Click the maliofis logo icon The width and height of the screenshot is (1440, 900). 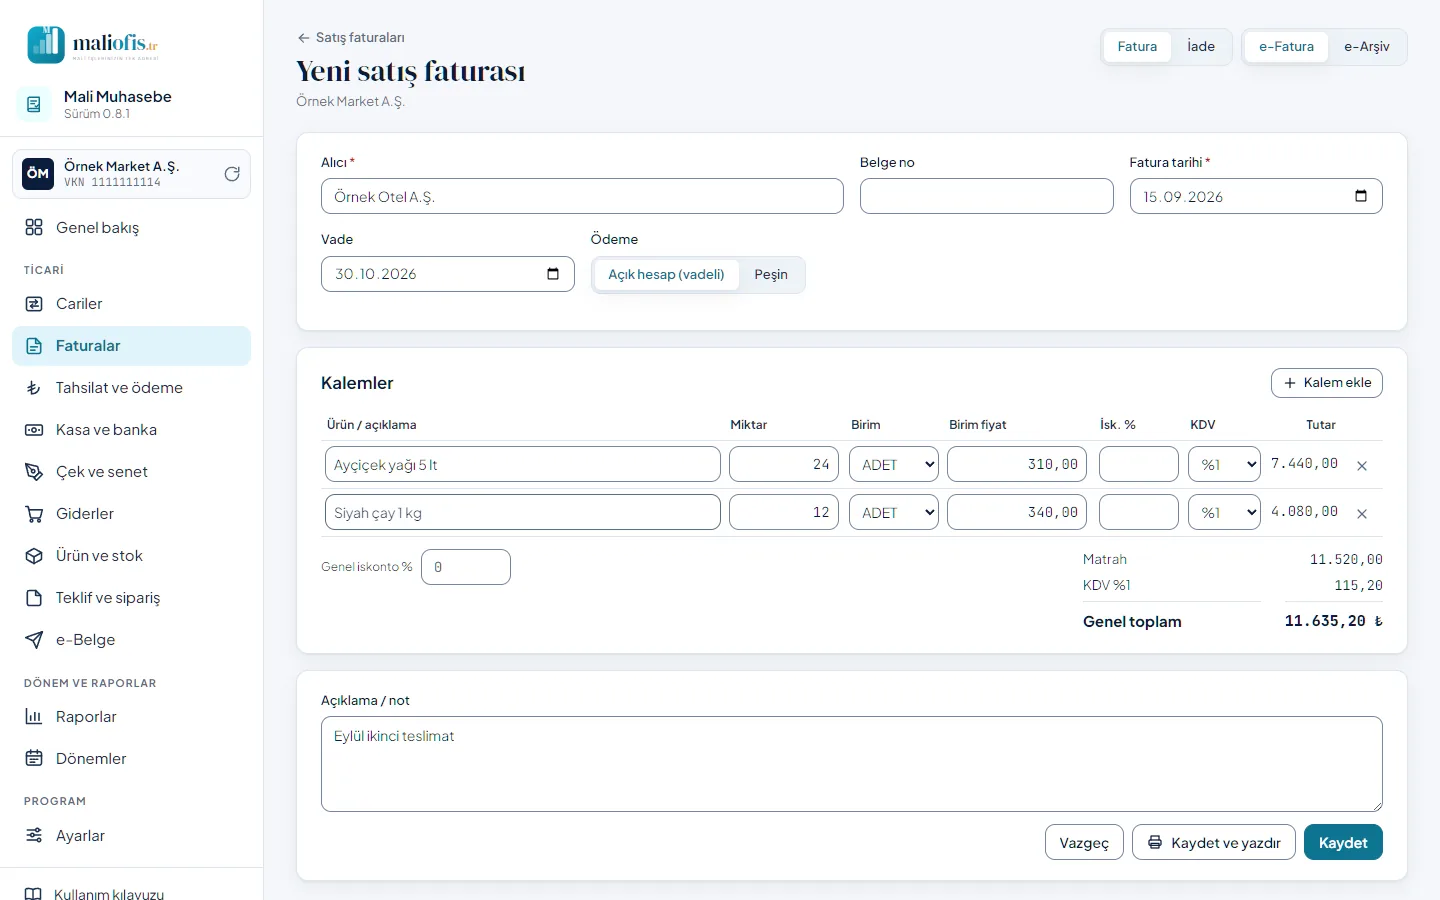point(46,45)
